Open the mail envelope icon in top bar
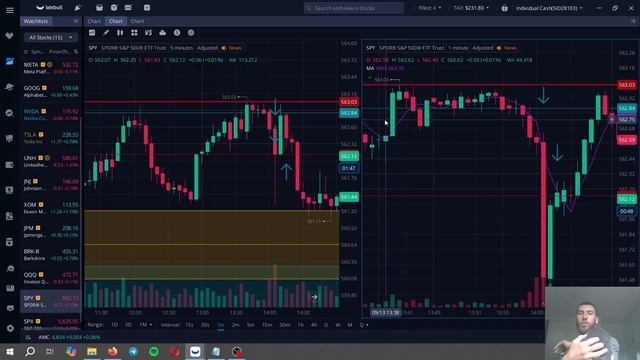This screenshot has width=640, height=360. 128,7
